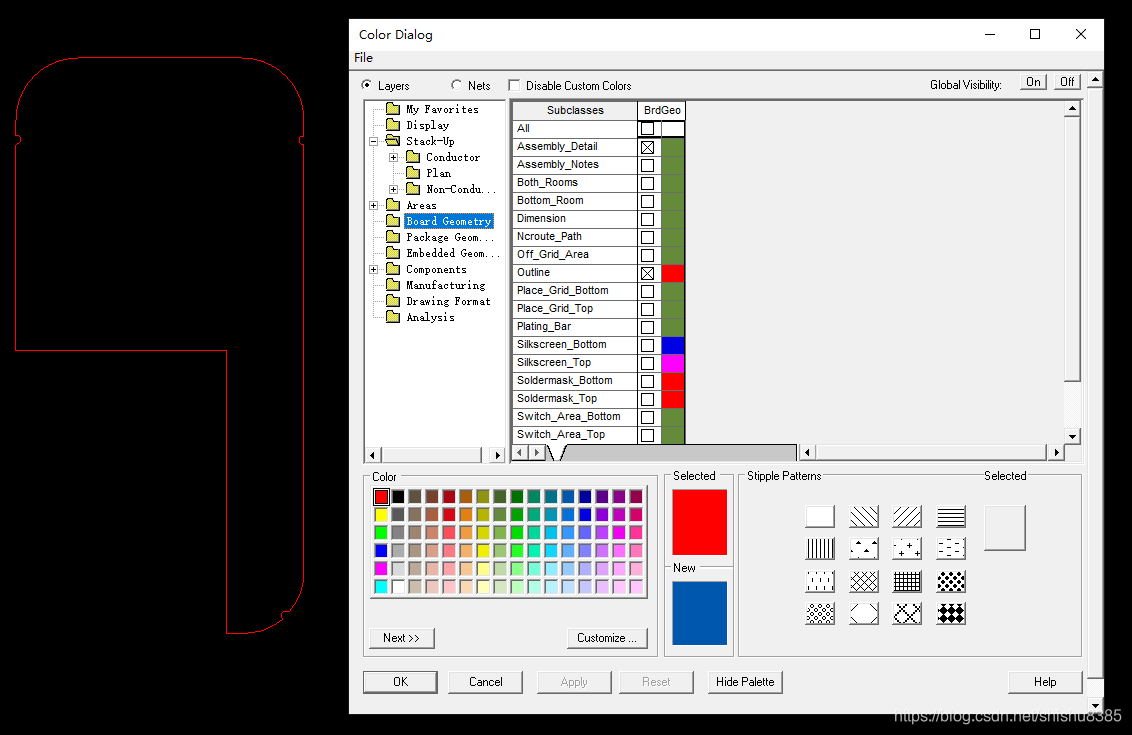The height and width of the screenshot is (735, 1132).
Task: Select the horizontal lines stipple pattern
Action: pos(951,516)
